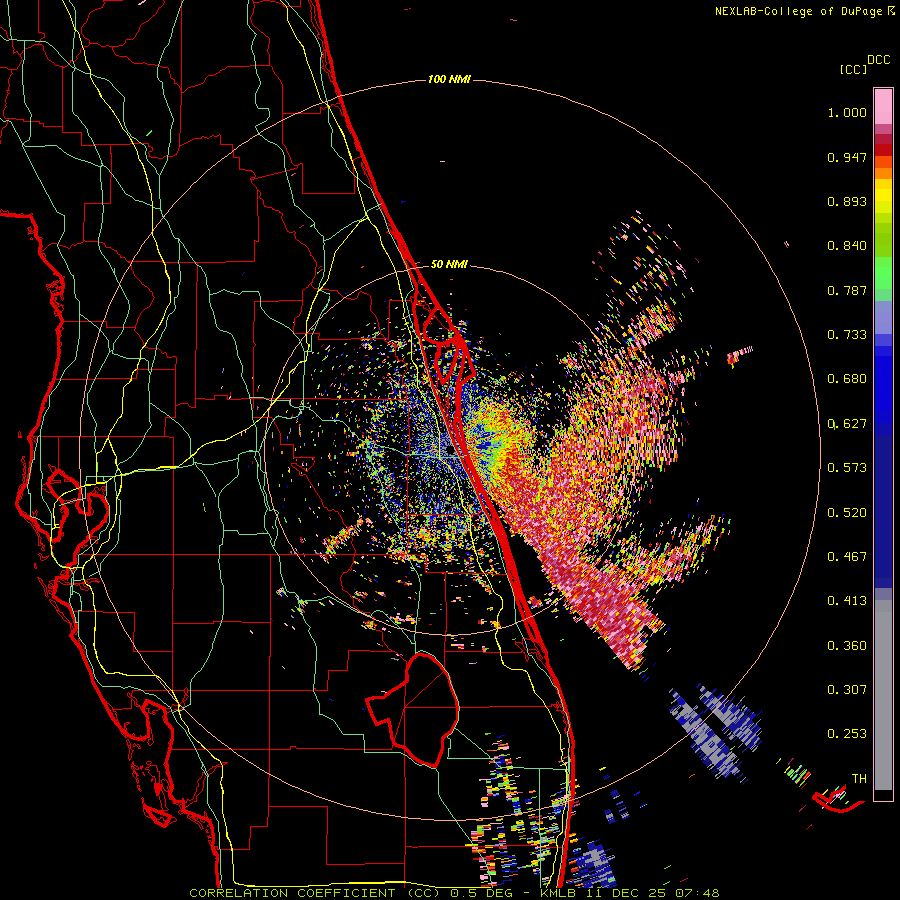Click the DCC product label above color bar
Image resolution: width=900 pixels, height=900 pixels.
tap(878, 60)
